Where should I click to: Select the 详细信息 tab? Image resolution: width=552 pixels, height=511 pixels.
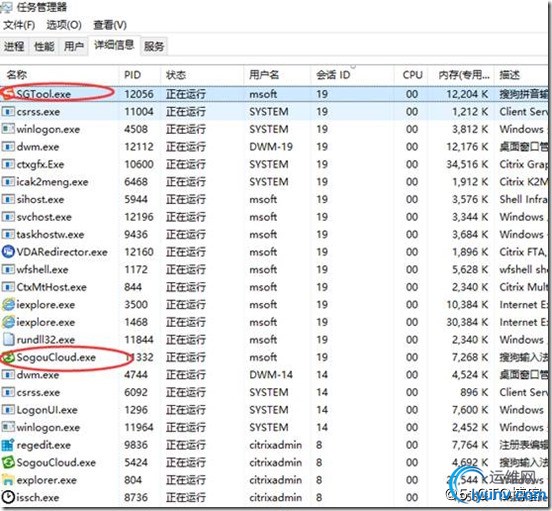[x=114, y=45]
